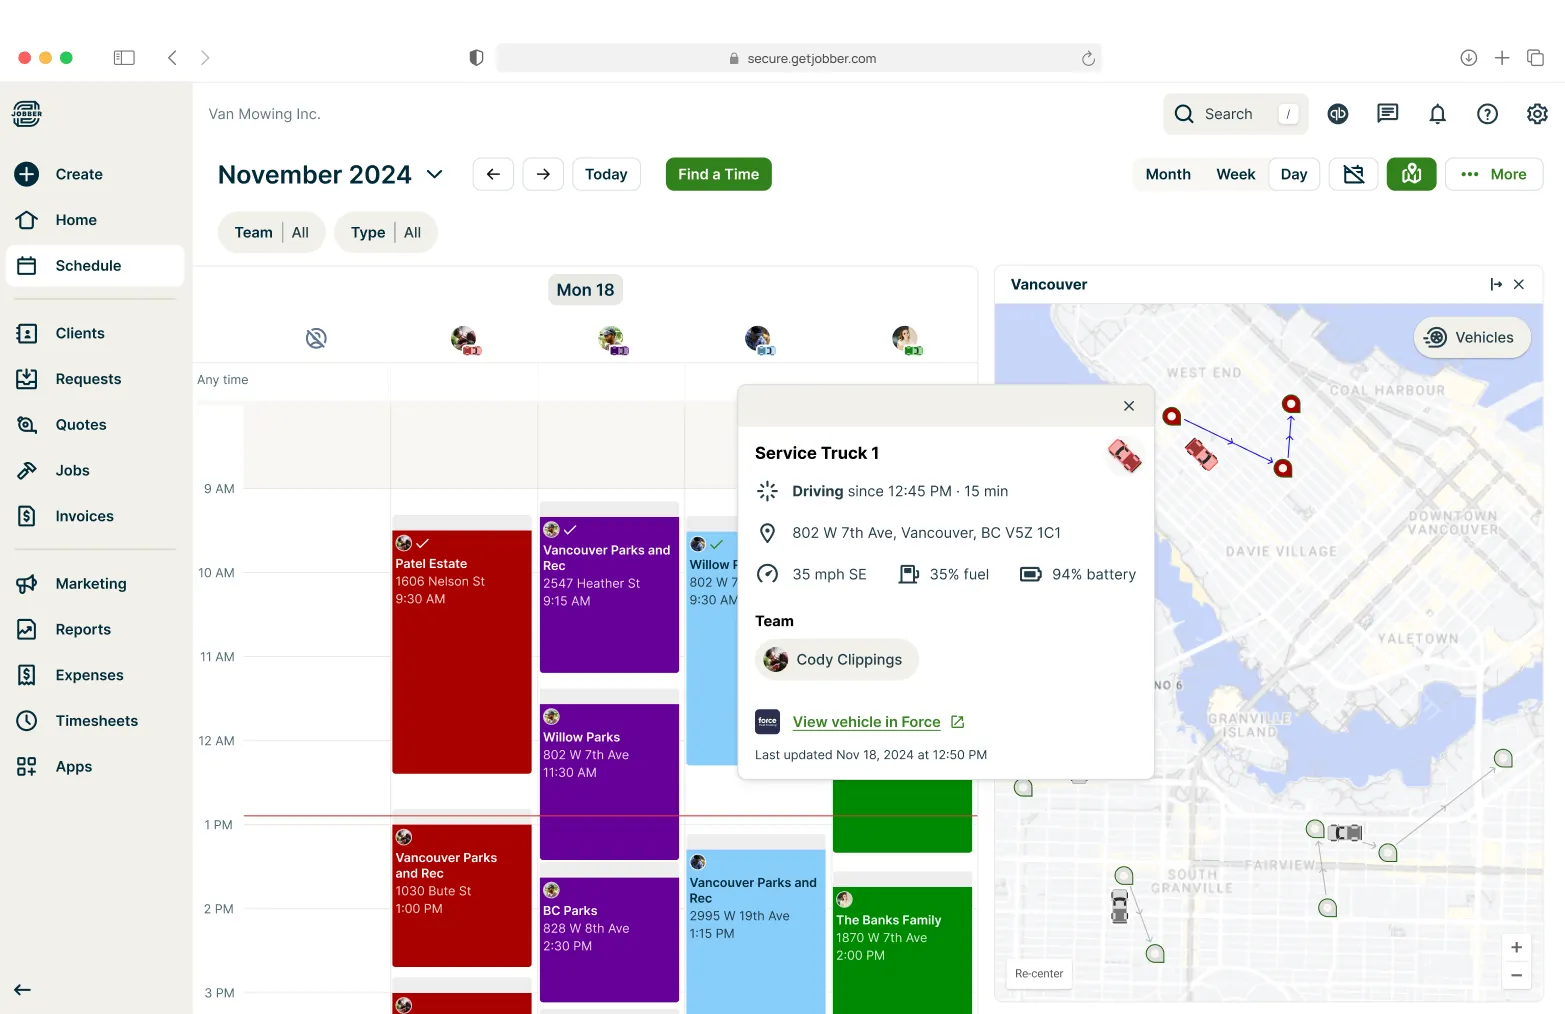Image resolution: width=1565 pixels, height=1014 pixels.
Task: Open the Team All filter
Action: coord(272,233)
